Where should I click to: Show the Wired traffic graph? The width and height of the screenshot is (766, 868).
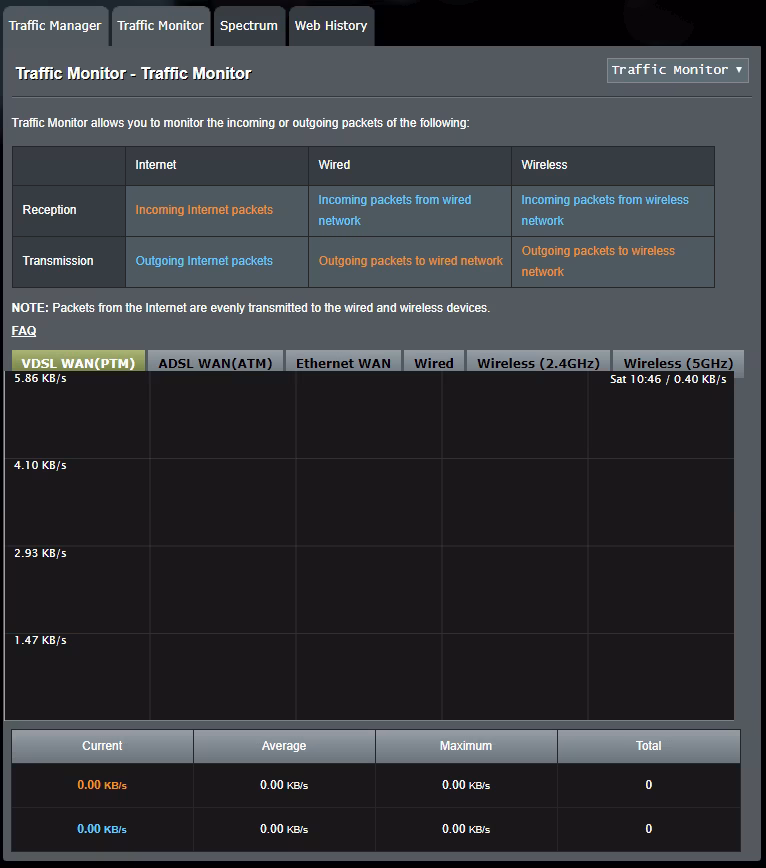[x=434, y=363]
